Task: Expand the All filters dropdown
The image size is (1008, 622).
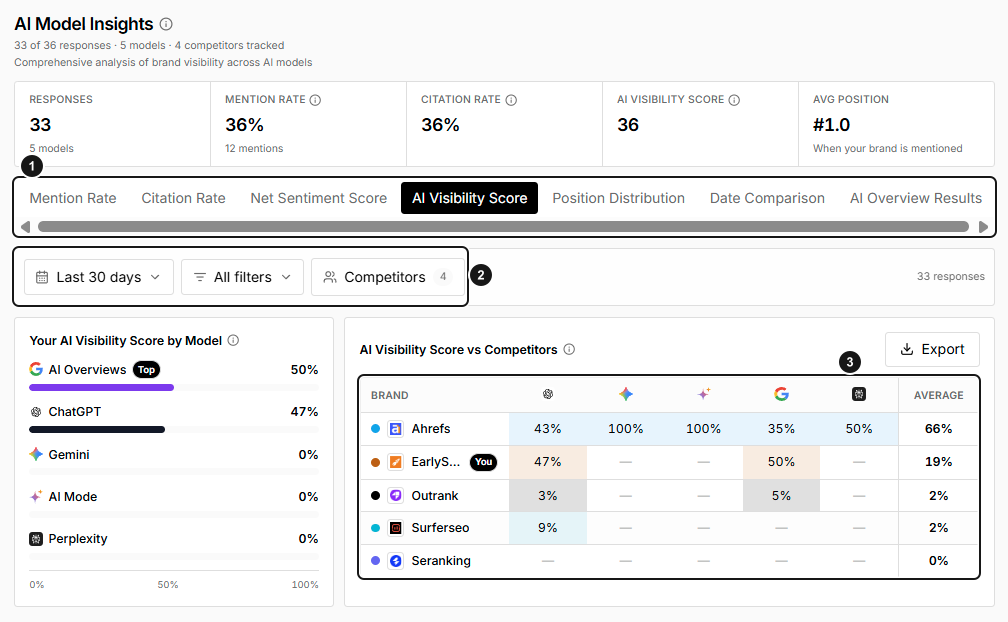Action: pos(242,277)
